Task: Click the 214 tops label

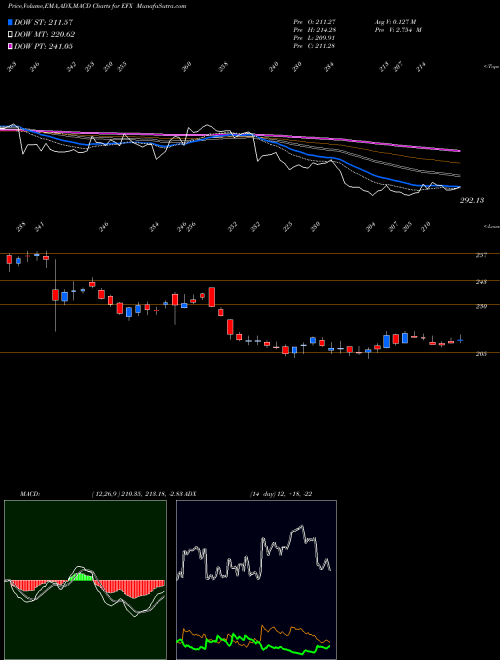Action: [x=420, y=67]
